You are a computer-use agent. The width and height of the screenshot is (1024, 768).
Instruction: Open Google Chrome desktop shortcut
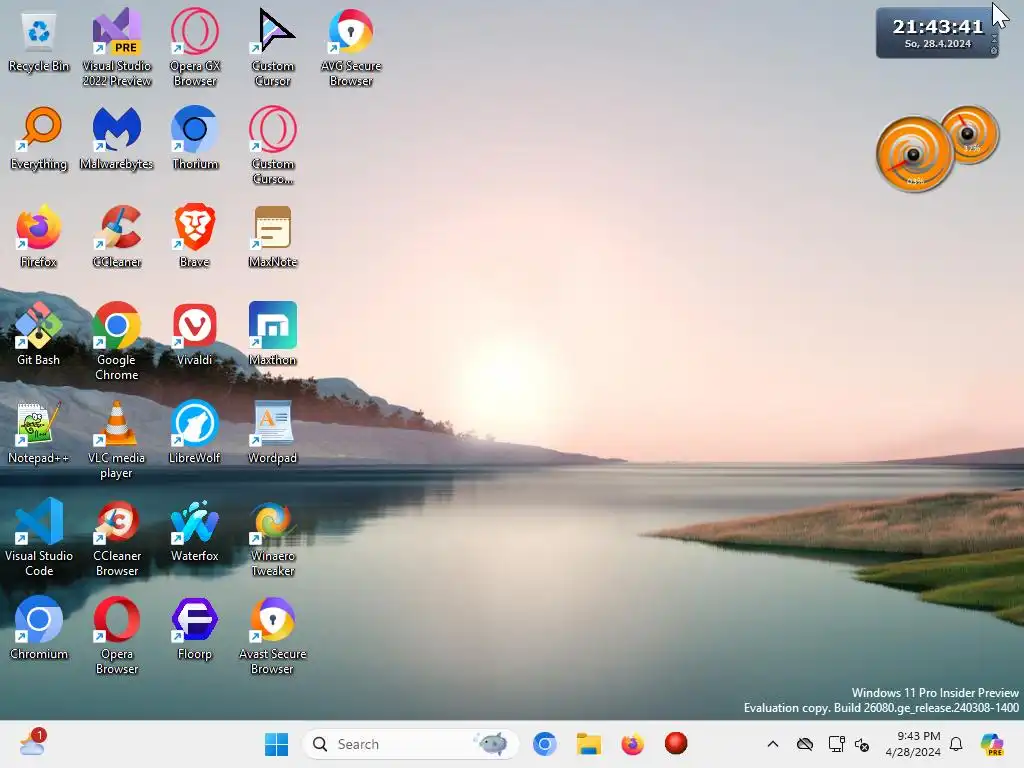(116, 342)
